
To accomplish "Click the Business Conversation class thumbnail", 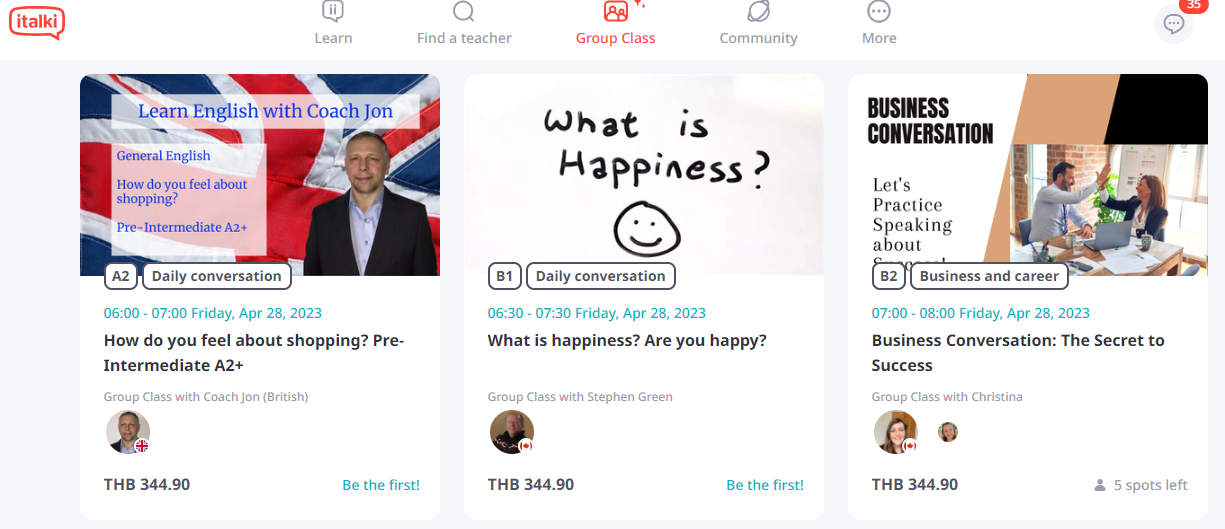I will tap(1028, 175).
